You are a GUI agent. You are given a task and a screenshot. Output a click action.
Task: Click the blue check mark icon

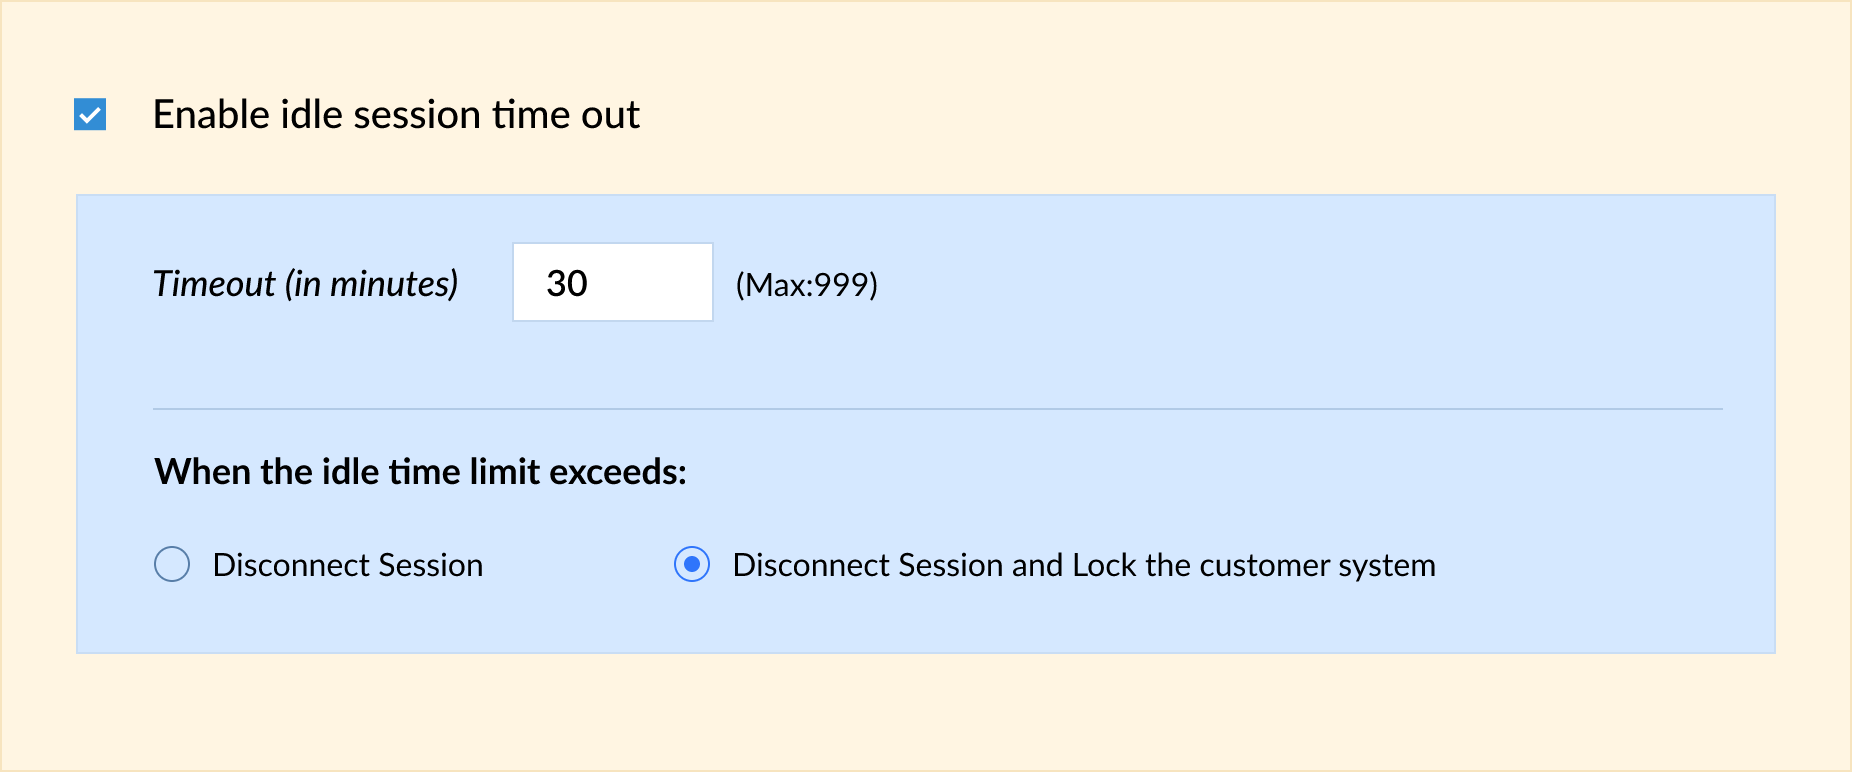click(90, 115)
